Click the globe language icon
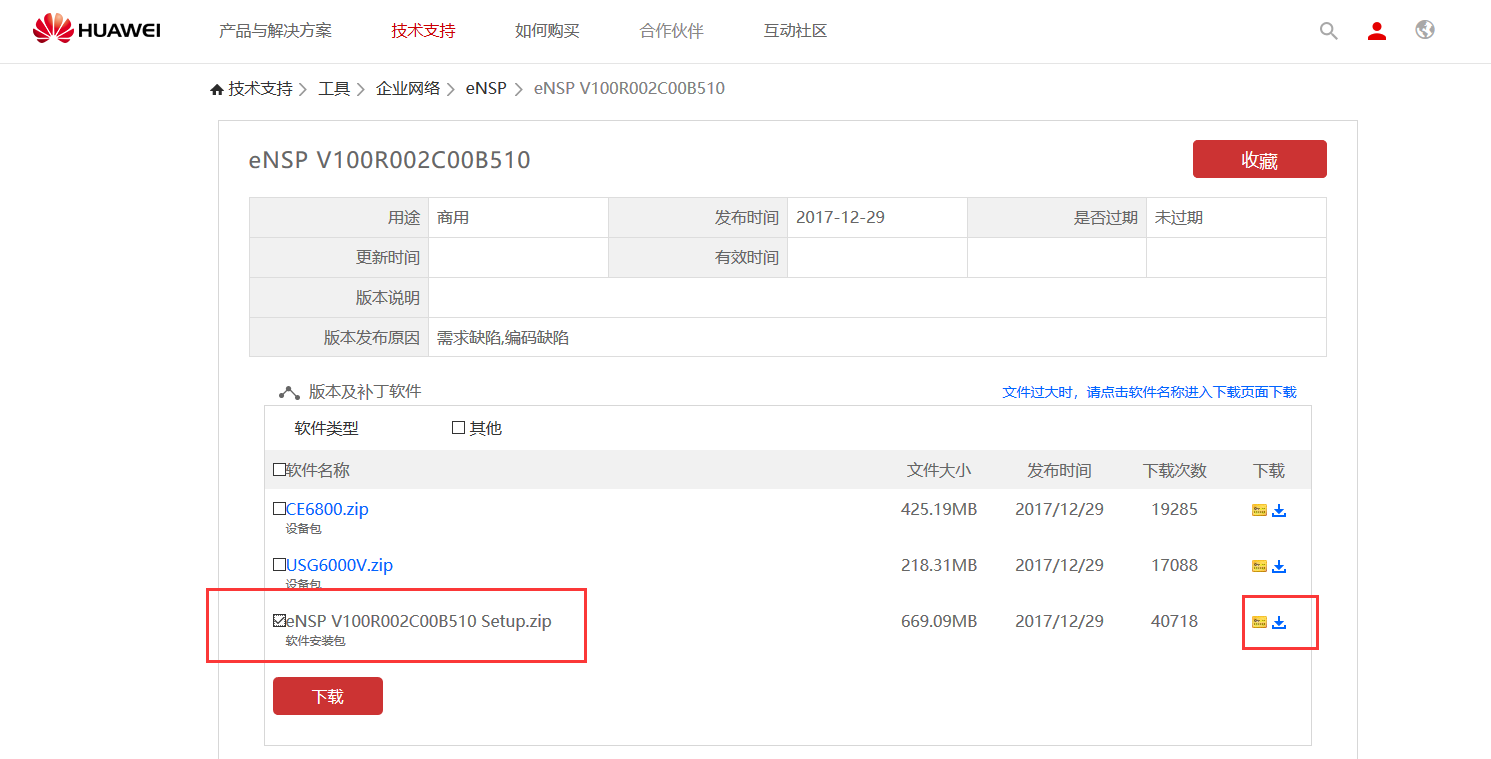Image resolution: width=1491 pixels, height=759 pixels. pos(1425,30)
